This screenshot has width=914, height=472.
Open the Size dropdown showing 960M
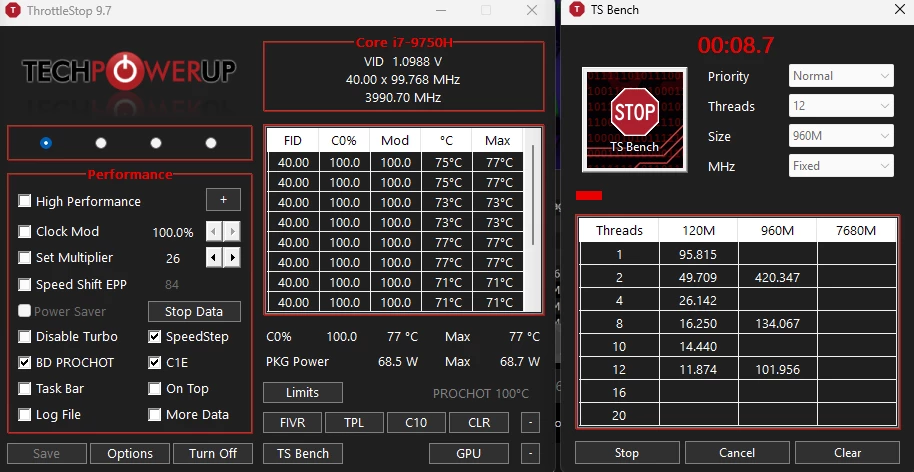tap(841, 136)
